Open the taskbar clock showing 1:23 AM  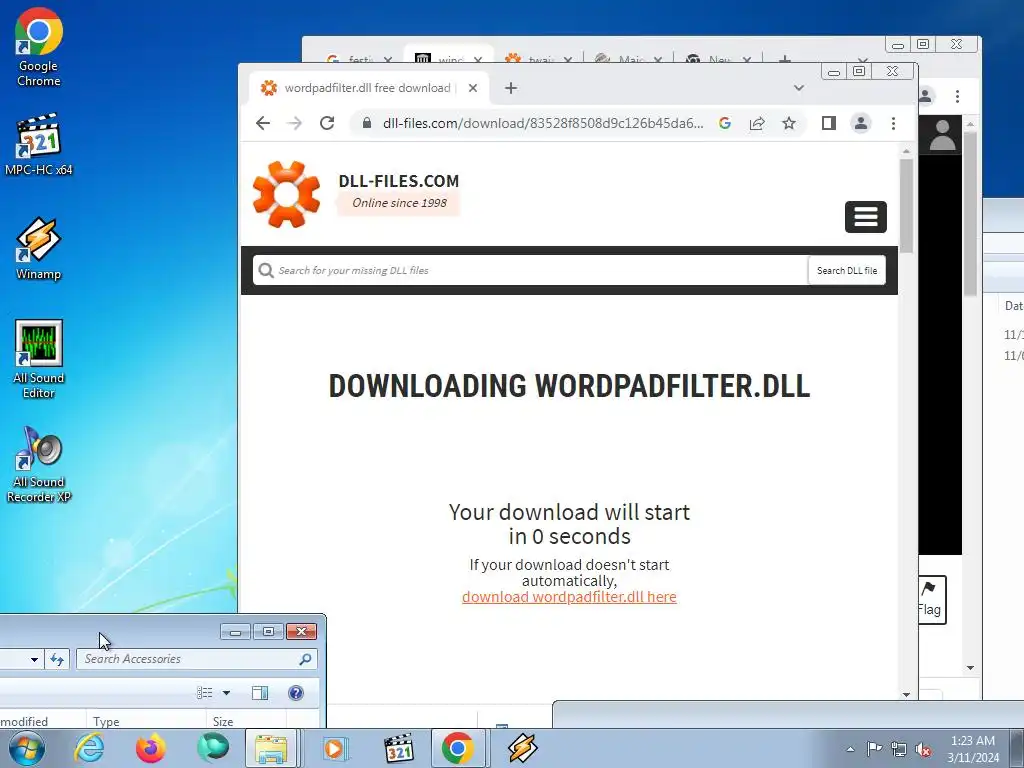point(973,749)
